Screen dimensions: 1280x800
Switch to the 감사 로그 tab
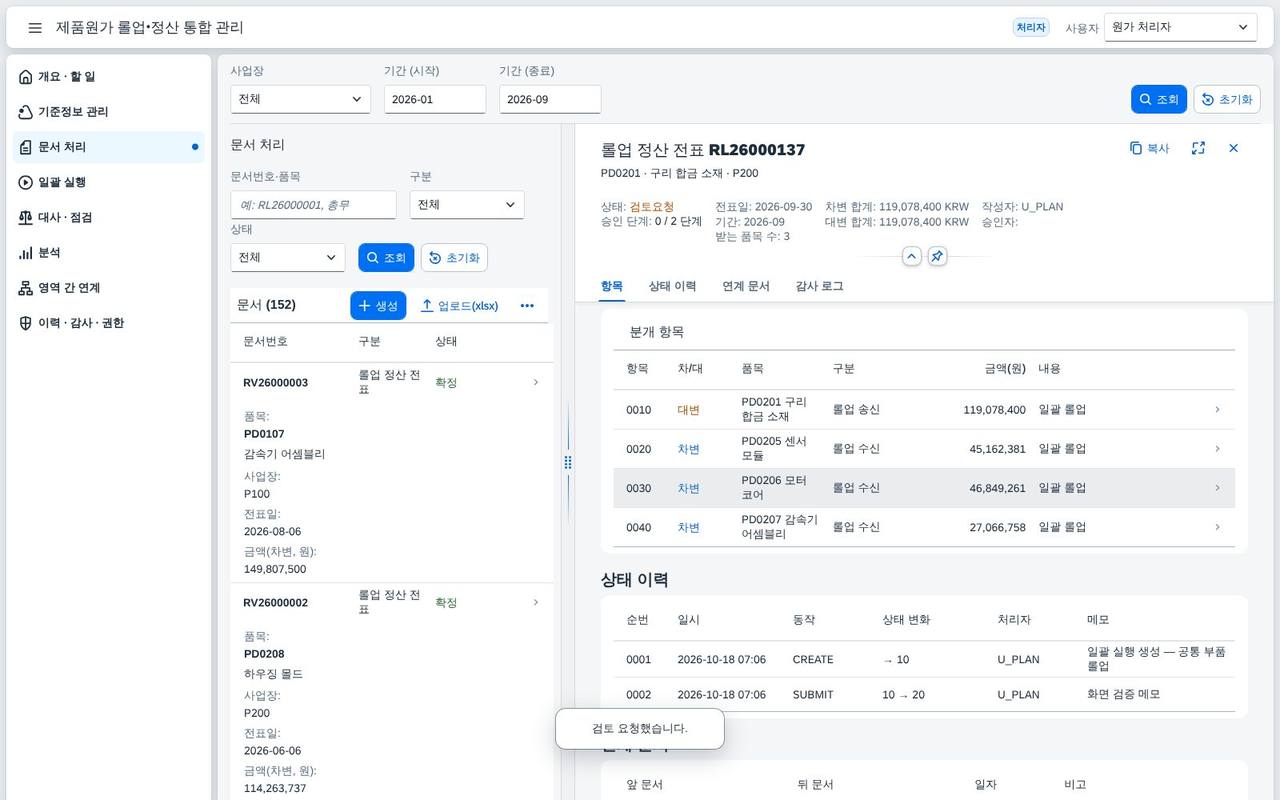819,286
